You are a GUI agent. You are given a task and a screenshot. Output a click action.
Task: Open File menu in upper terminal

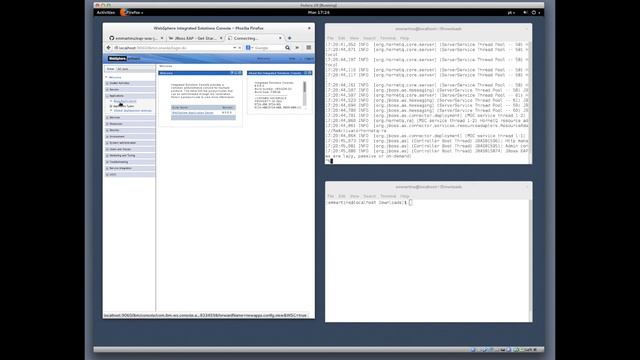[x=330, y=38]
